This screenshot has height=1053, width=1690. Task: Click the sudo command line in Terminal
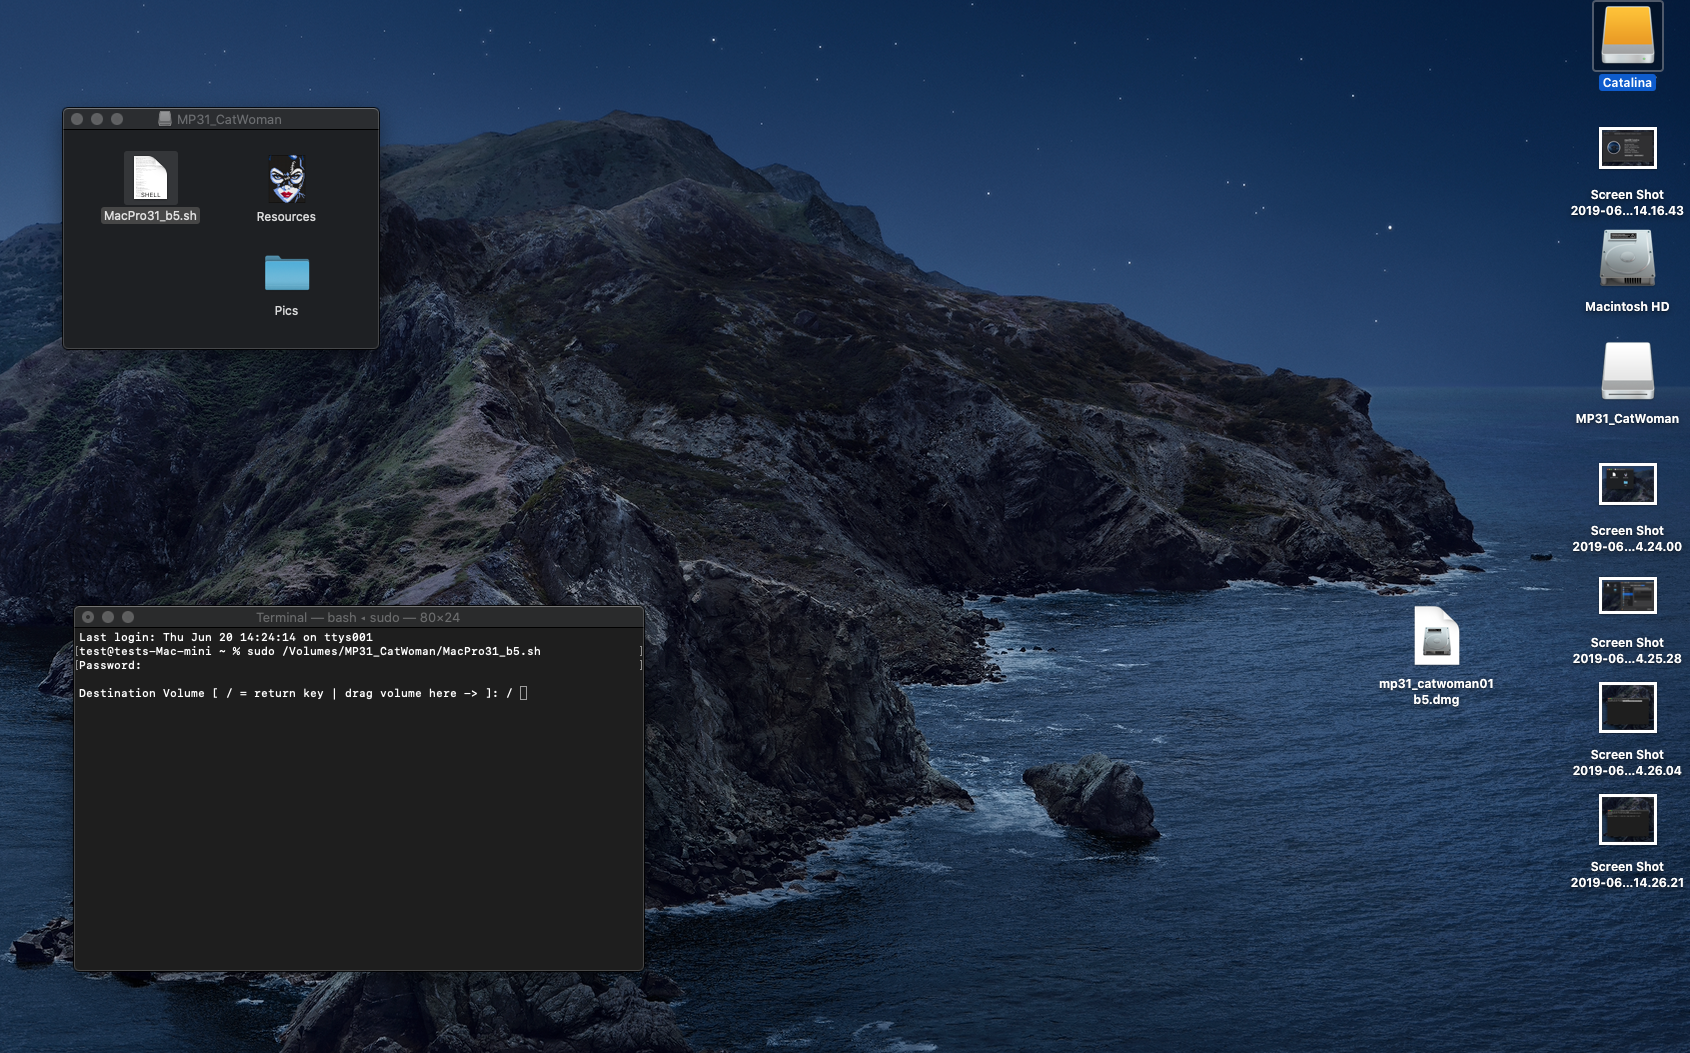310,651
